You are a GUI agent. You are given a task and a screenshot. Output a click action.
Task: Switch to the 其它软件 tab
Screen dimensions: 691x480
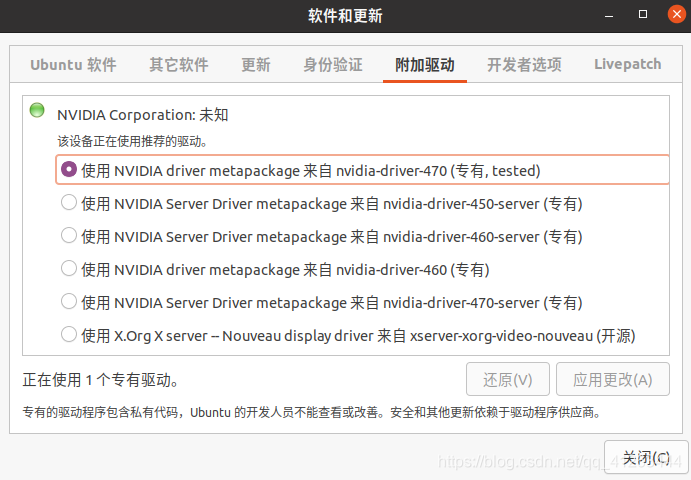pyautogui.click(x=178, y=65)
